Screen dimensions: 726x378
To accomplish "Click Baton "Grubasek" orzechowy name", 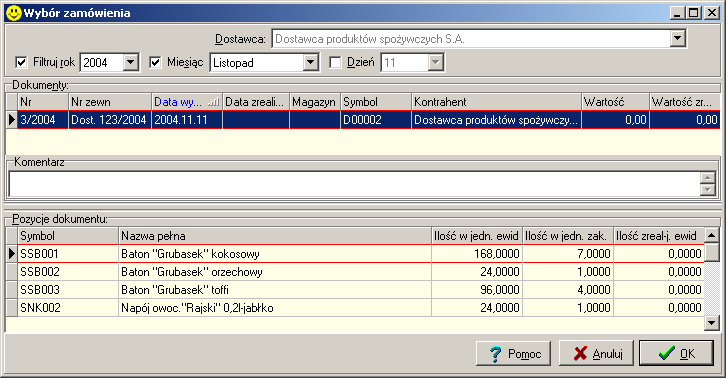I will (x=275, y=272).
